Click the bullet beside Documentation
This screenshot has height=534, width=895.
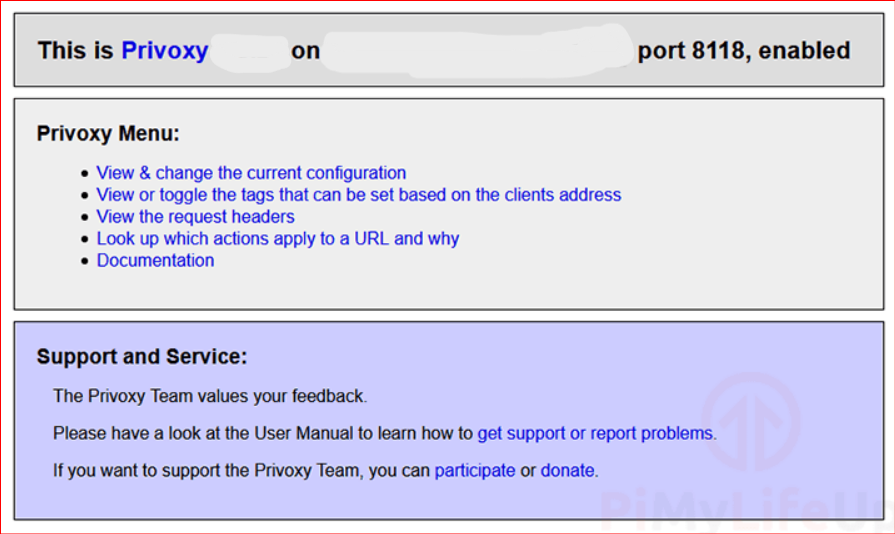[x=85, y=262]
